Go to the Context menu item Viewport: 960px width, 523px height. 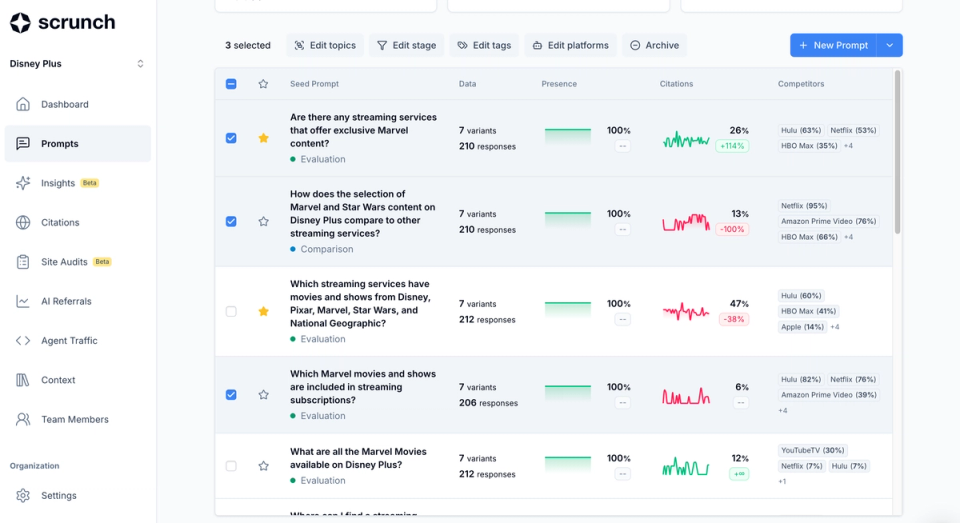(x=58, y=380)
